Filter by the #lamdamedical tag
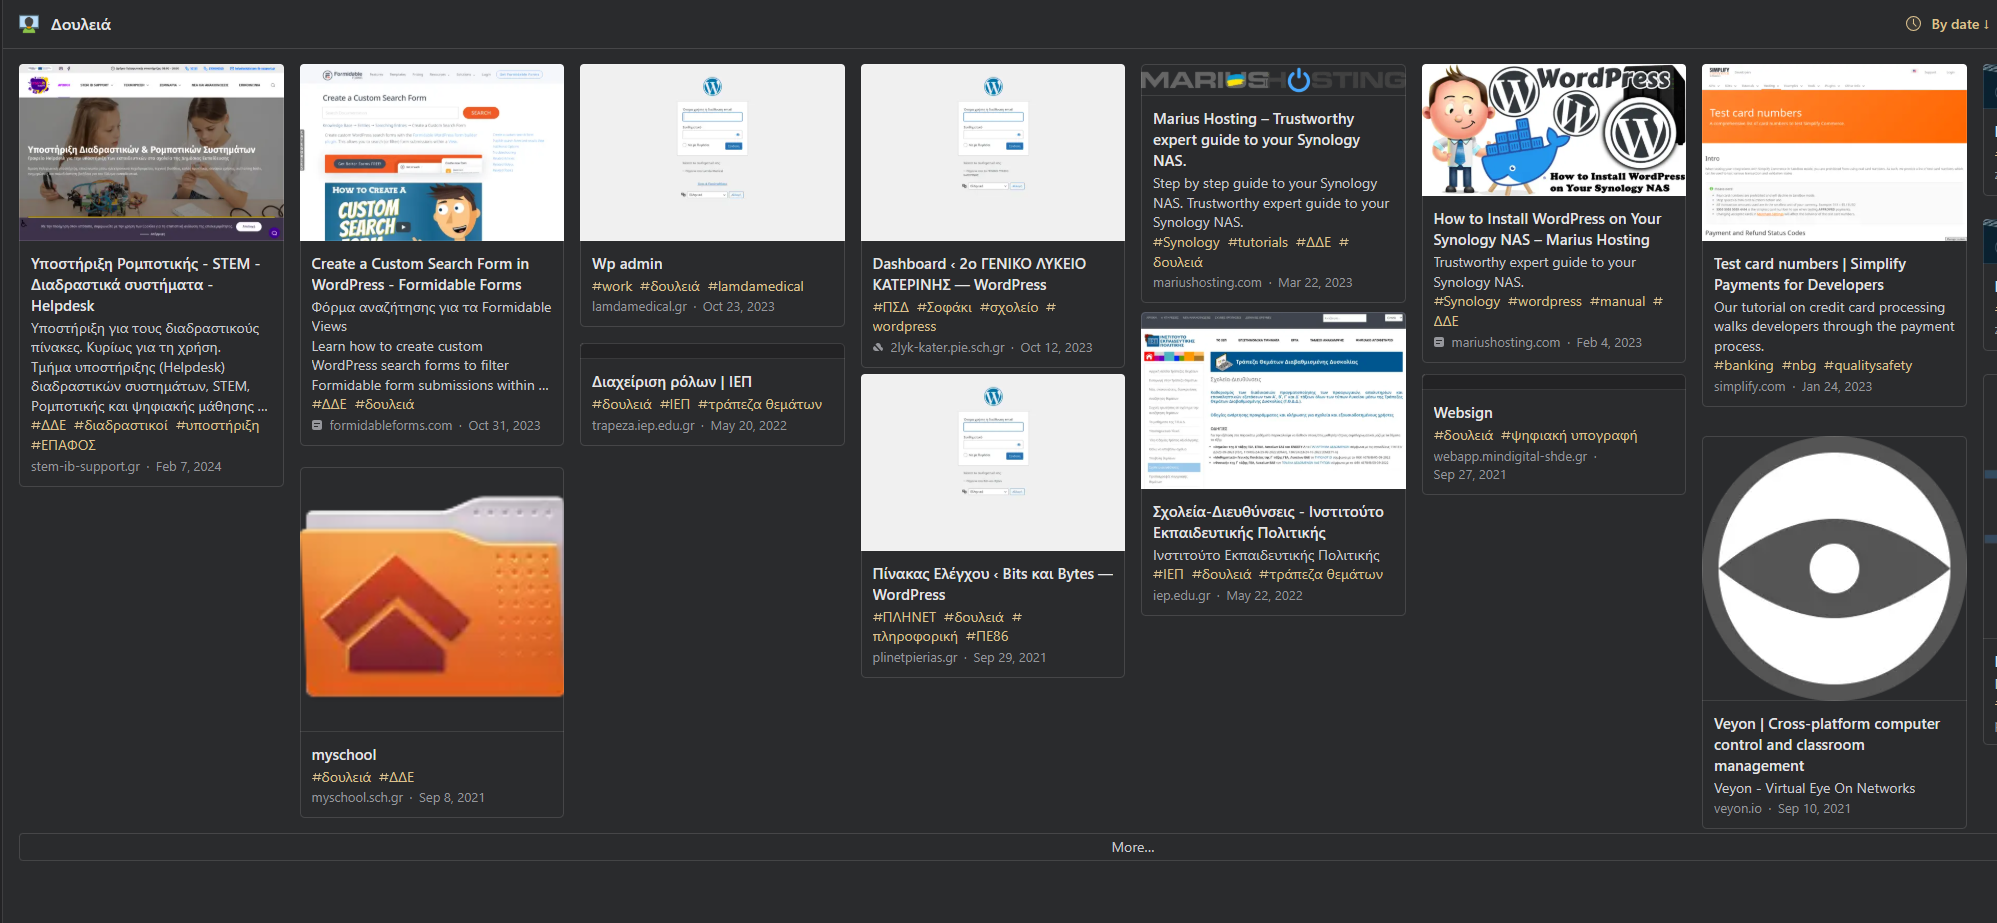The height and width of the screenshot is (923, 1997). [756, 286]
